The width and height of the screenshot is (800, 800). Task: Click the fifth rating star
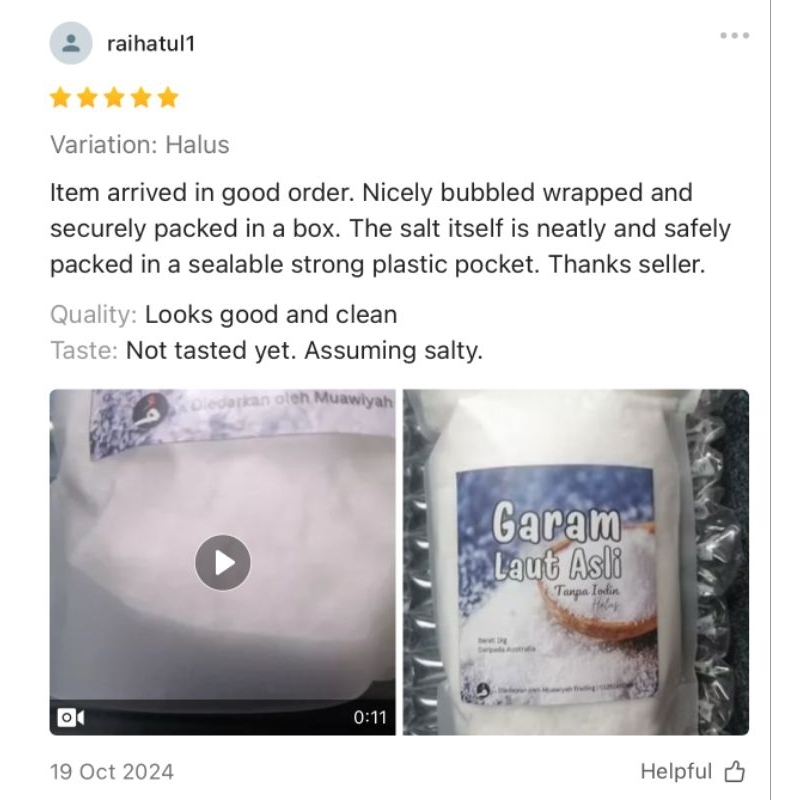click(x=168, y=97)
